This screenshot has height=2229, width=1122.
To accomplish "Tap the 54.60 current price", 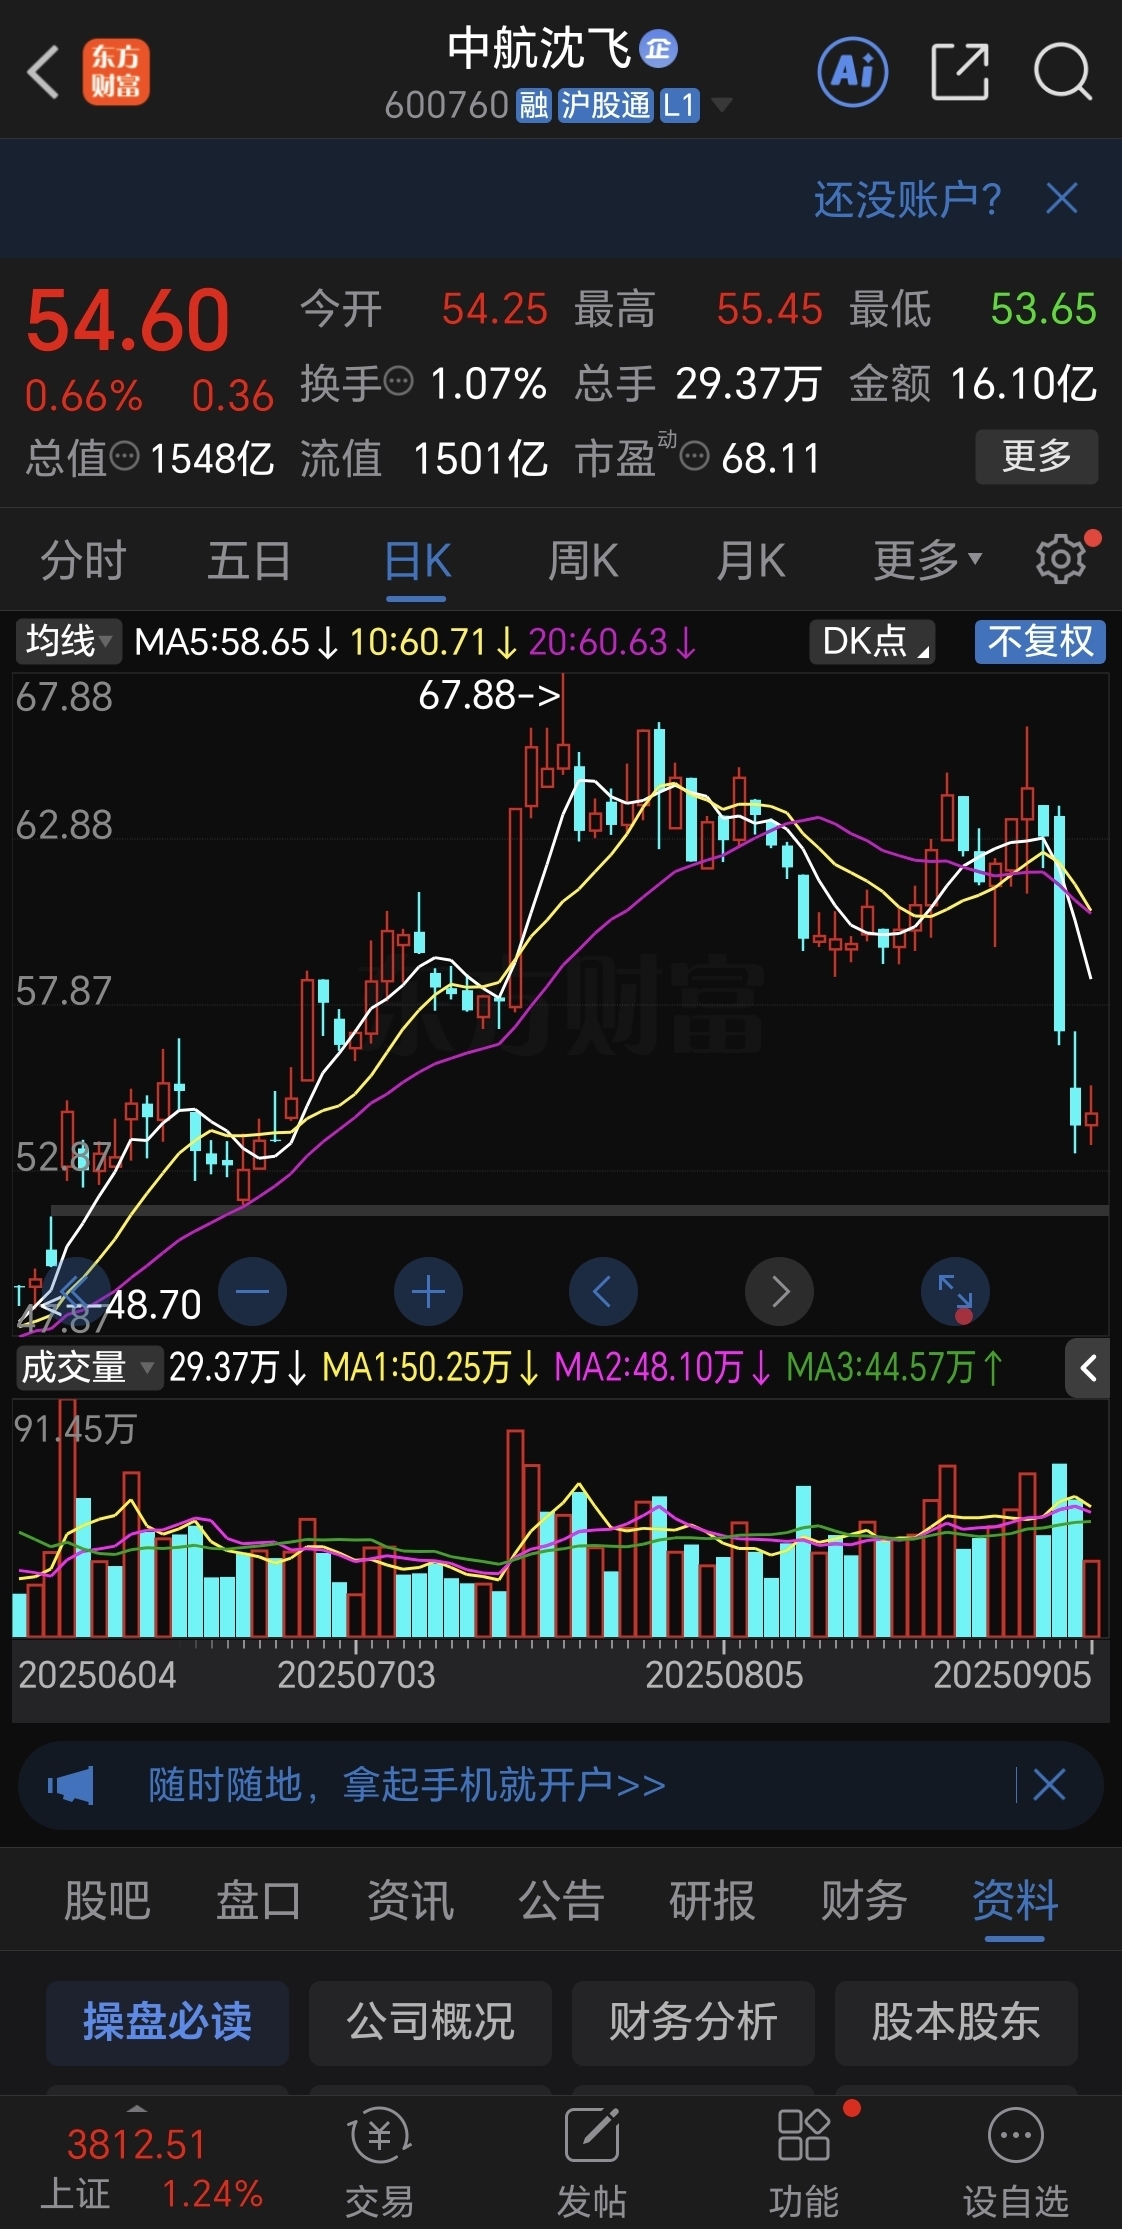I will [128, 320].
